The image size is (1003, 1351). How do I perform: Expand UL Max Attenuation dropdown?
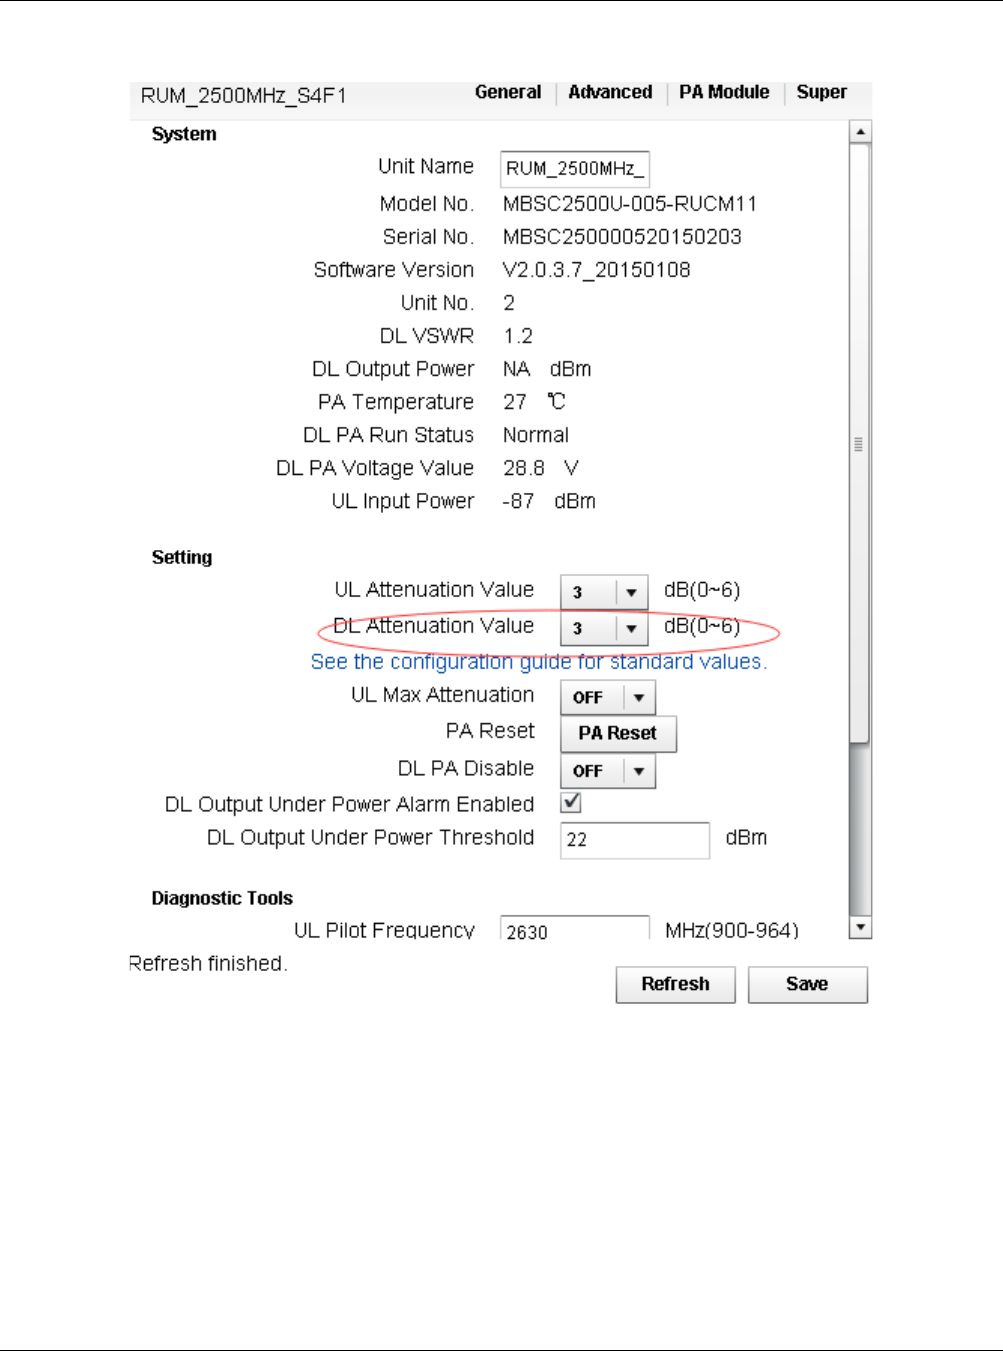click(x=608, y=698)
